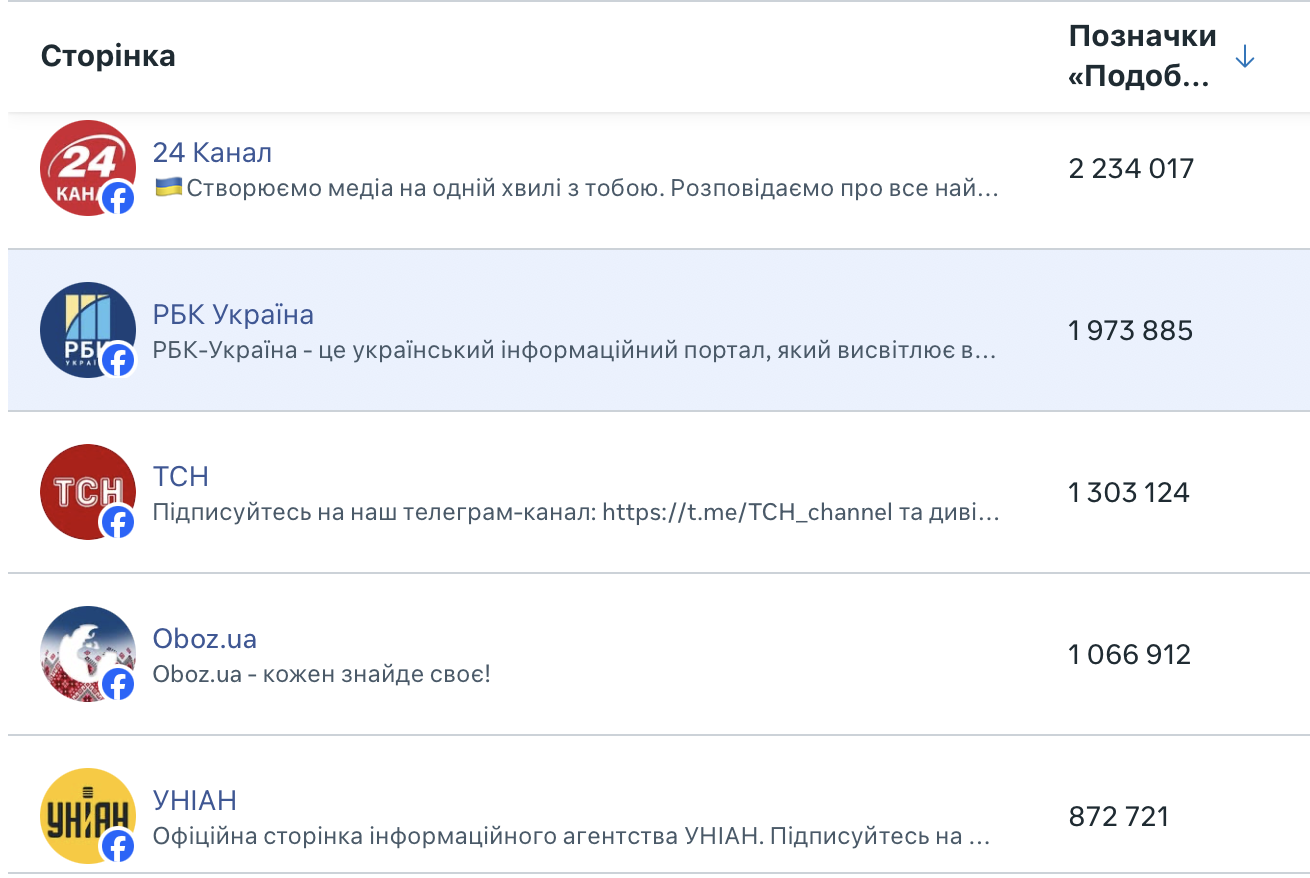Image resolution: width=1310 pixels, height=878 pixels.
Task: Click the ТСН telegram channel description
Action: [x=575, y=513]
